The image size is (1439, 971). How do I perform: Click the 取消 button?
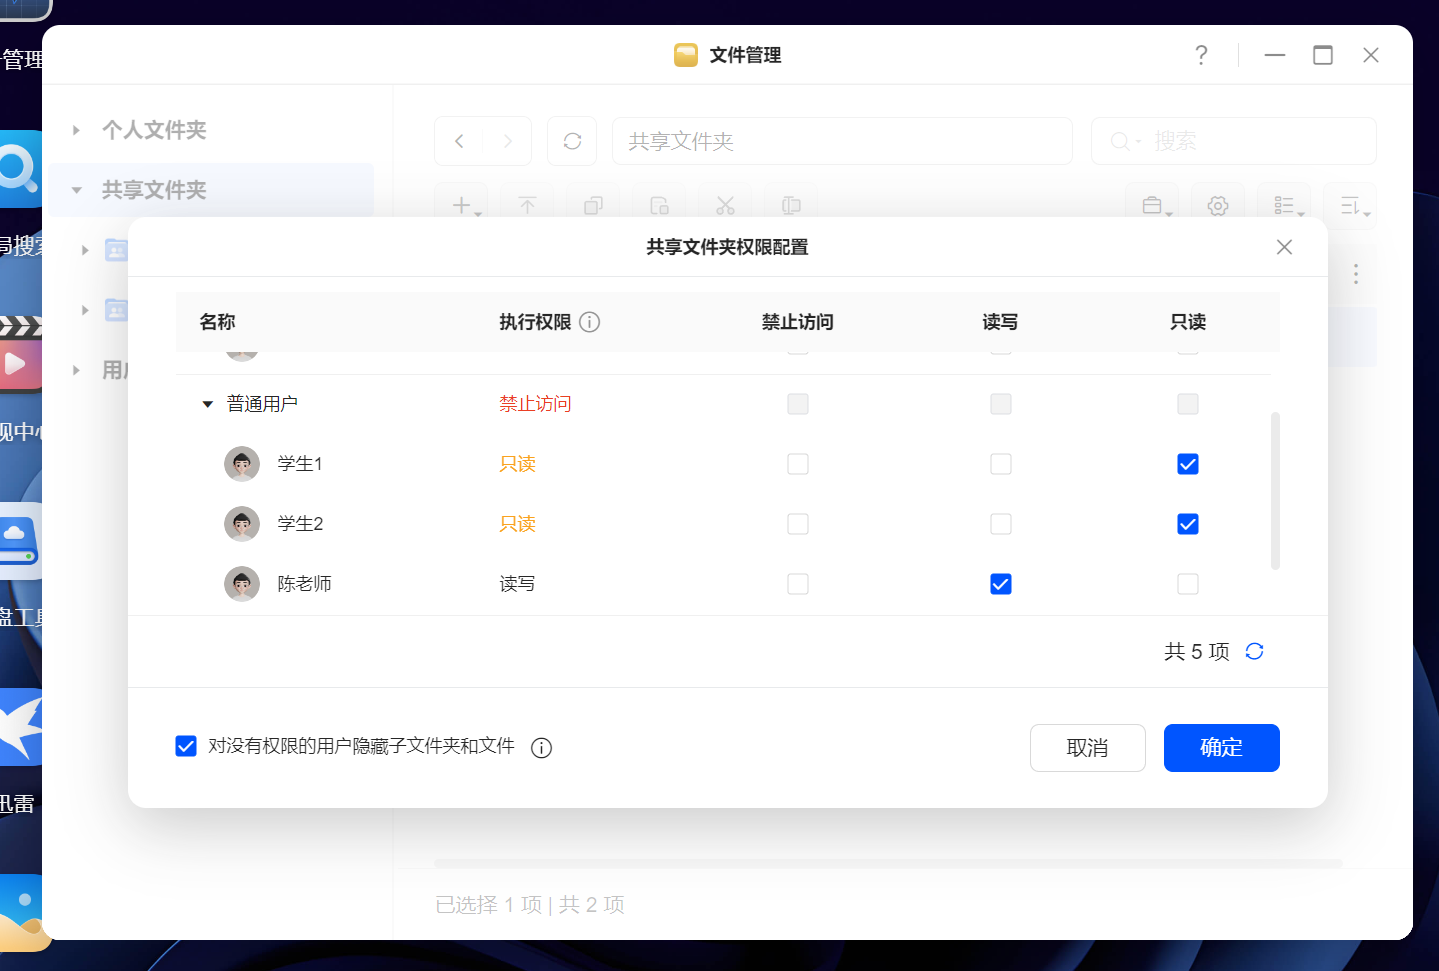click(x=1088, y=748)
